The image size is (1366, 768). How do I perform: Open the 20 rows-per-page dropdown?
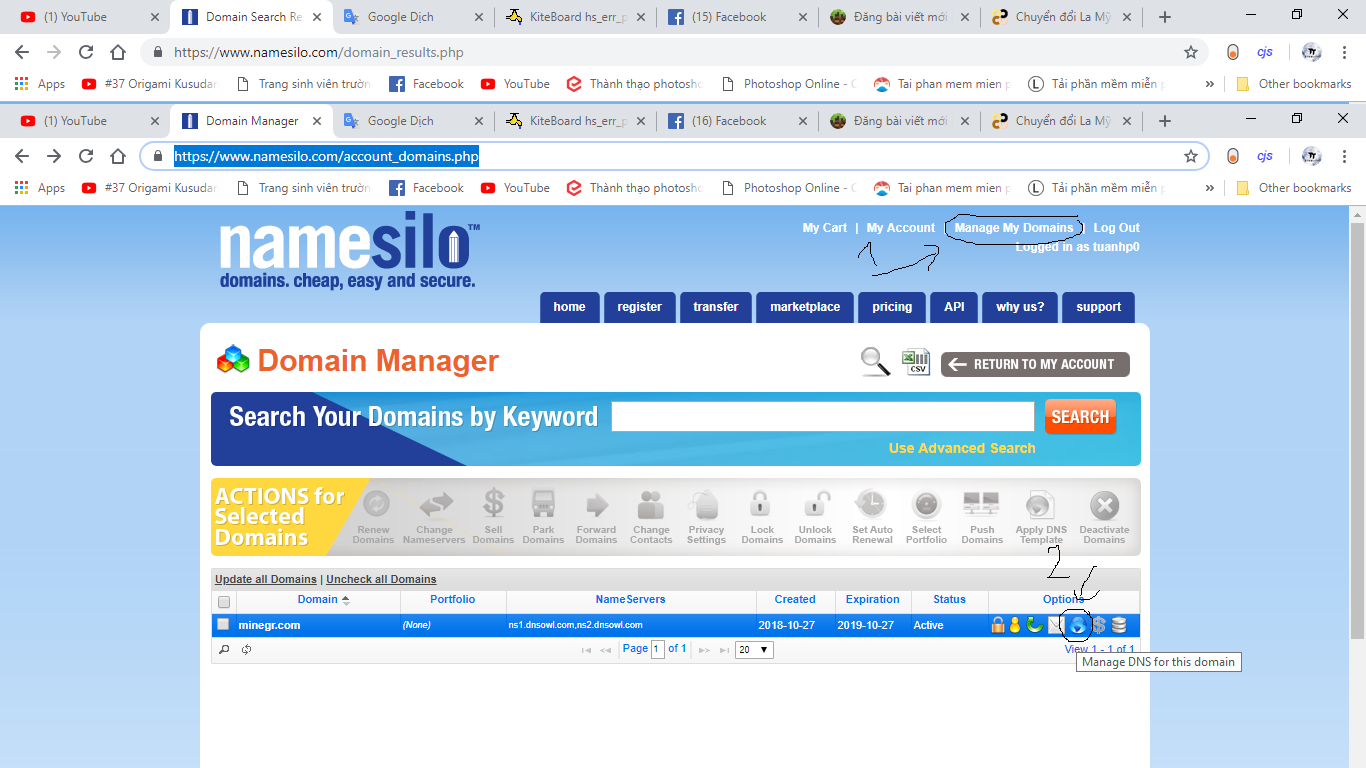(754, 649)
